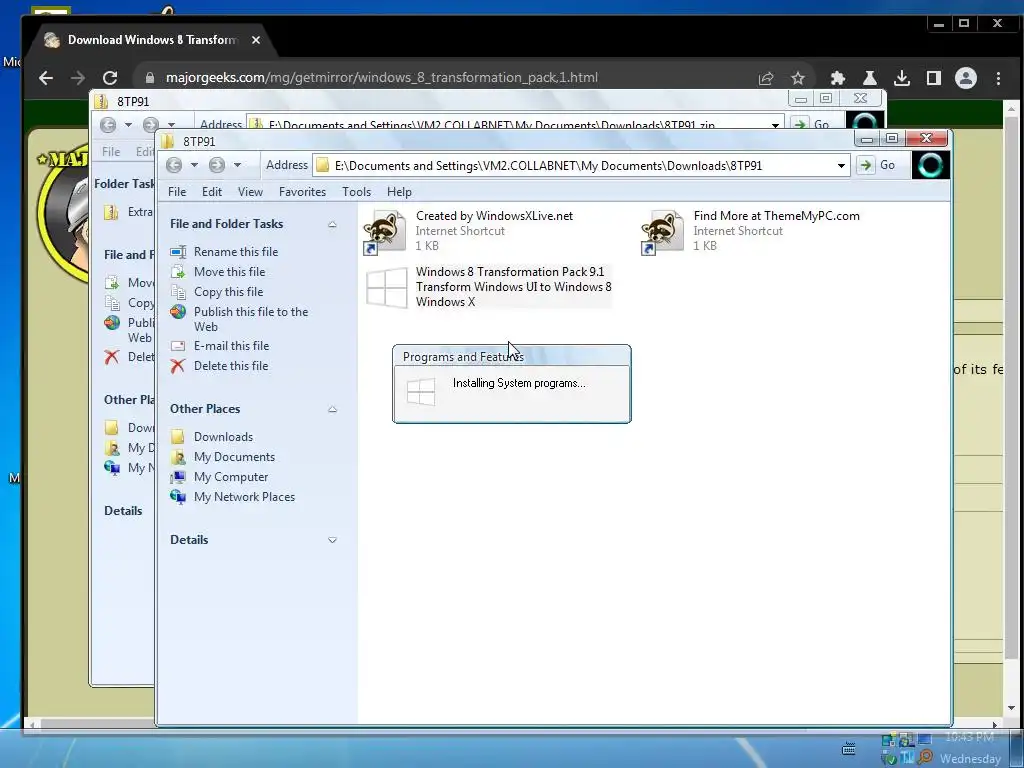Select Find More at ThemeMyPC.com shortcut icon

(662, 231)
